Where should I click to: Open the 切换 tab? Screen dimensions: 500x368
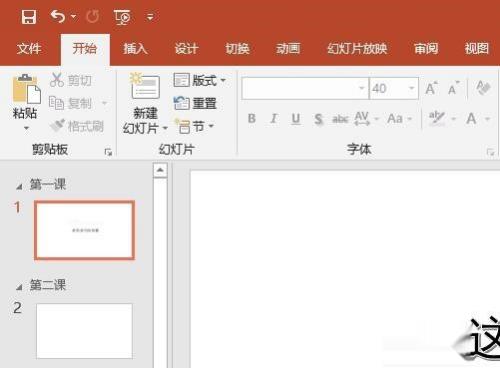(x=237, y=49)
